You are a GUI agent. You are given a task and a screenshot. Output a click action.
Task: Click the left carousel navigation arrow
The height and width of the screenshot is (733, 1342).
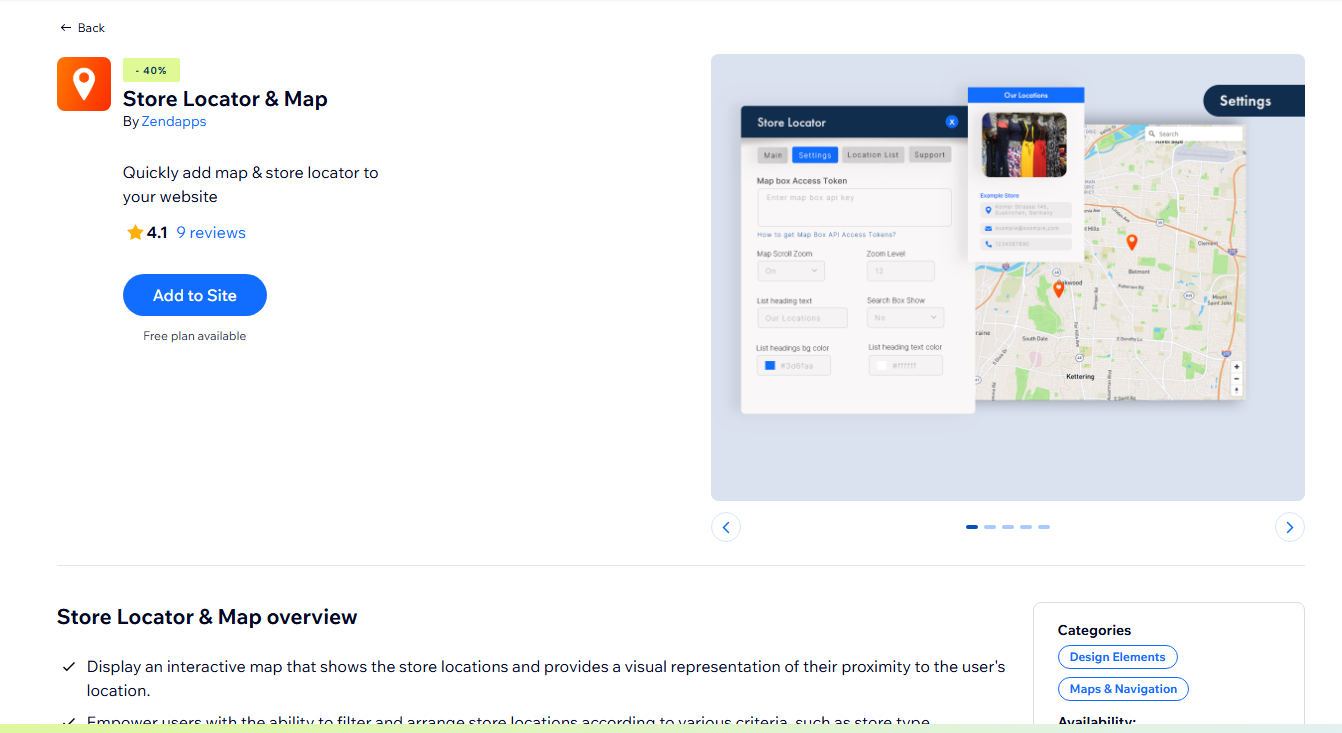coord(726,527)
